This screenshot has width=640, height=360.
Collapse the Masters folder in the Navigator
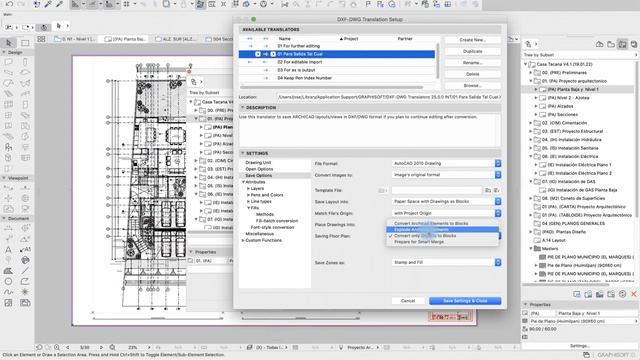point(531,249)
